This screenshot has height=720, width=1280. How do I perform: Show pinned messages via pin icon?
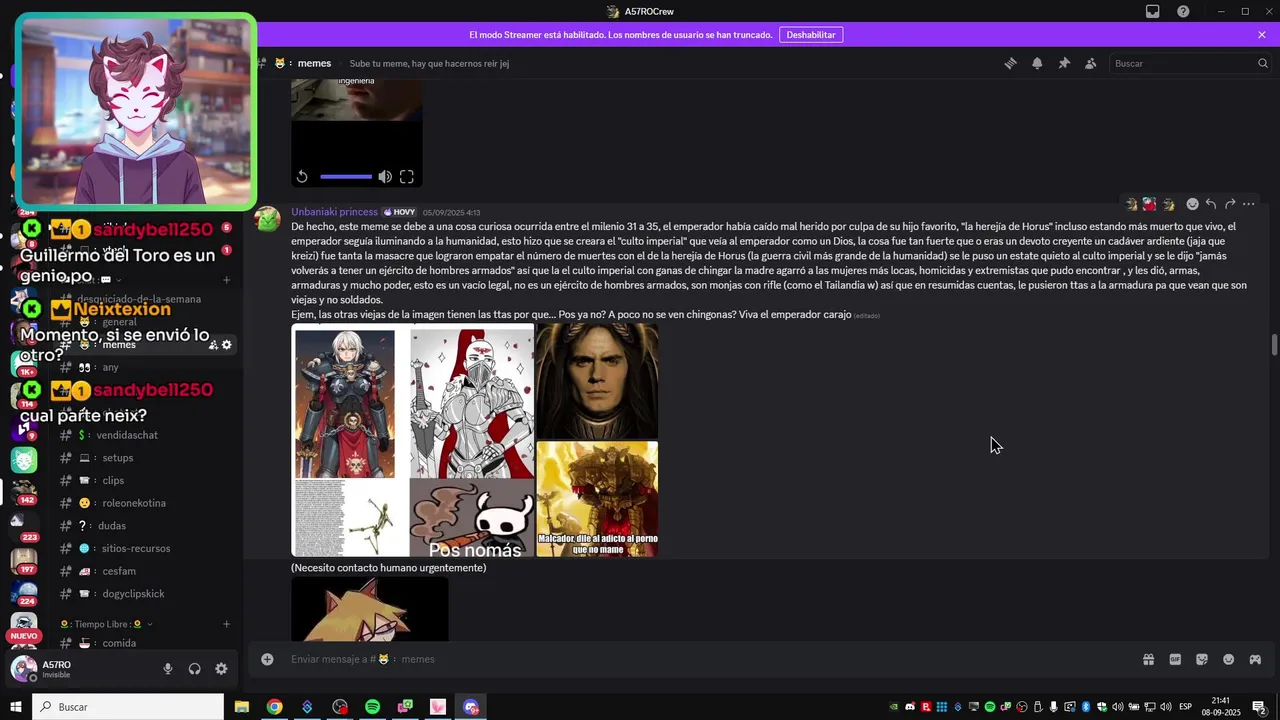tap(1064, 63)
